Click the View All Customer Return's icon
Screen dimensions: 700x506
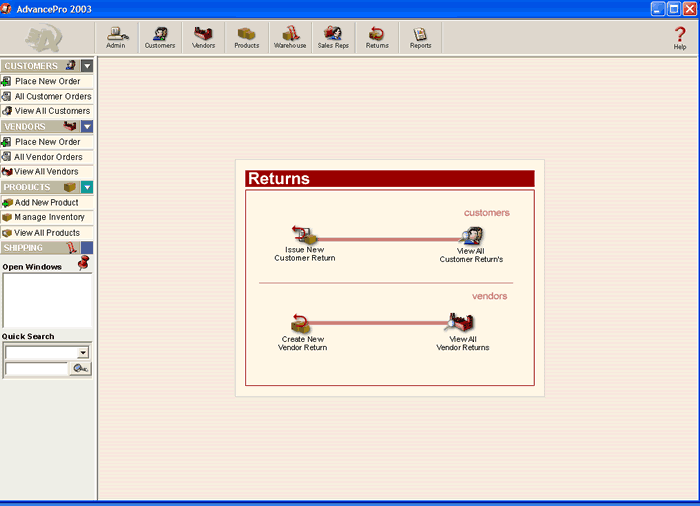472,236
